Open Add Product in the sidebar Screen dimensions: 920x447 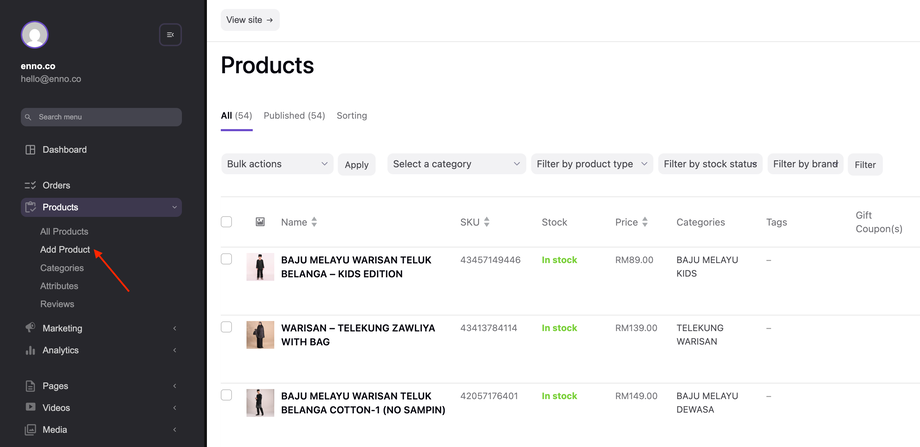tap(65, 250)
